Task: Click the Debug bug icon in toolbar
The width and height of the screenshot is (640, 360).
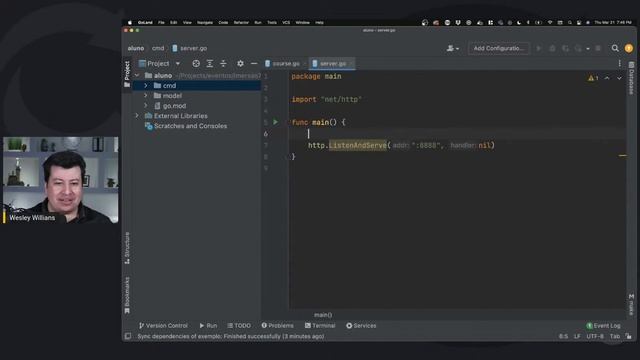Action: 552,48
